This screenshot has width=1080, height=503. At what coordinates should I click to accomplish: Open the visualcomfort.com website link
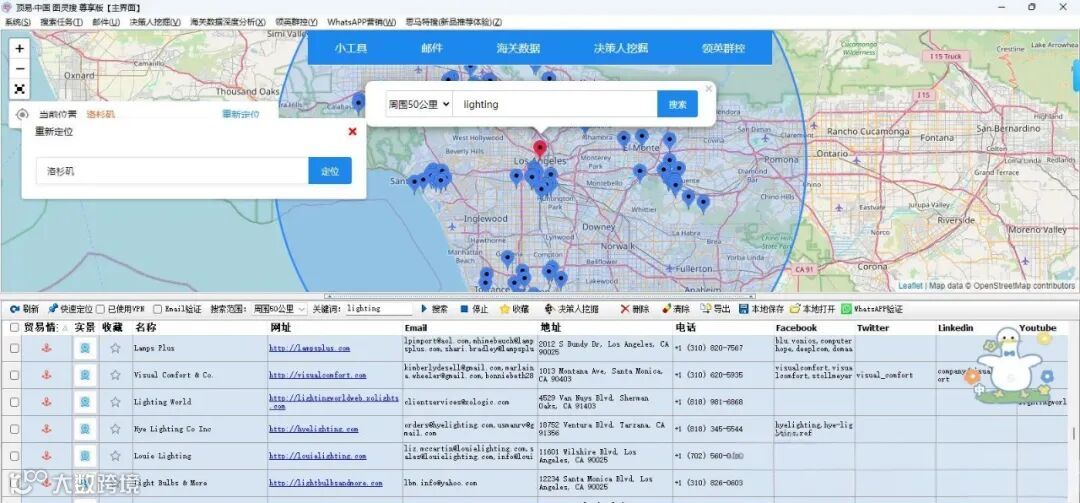[318, 376]
